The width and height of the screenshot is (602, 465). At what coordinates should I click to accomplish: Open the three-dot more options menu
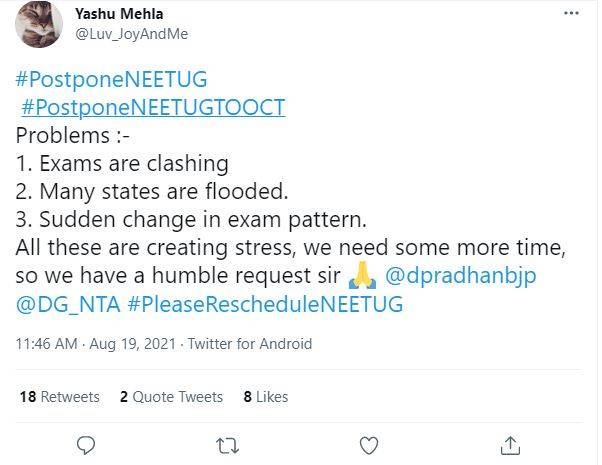click(x=571, y=15)
